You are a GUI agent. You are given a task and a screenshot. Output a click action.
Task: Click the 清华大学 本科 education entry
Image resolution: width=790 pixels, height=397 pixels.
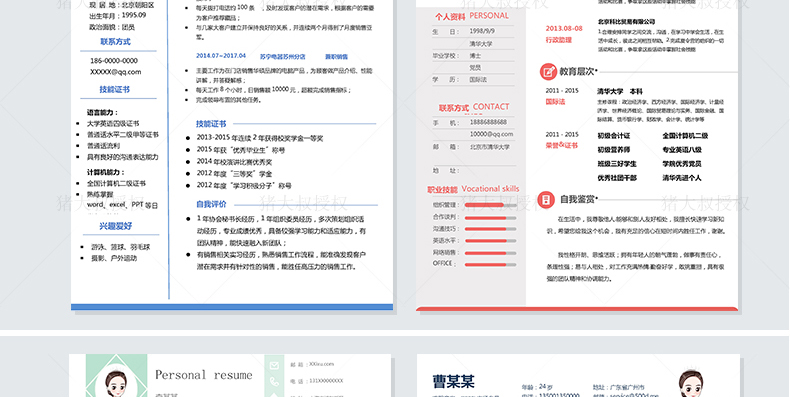[620, 92]
